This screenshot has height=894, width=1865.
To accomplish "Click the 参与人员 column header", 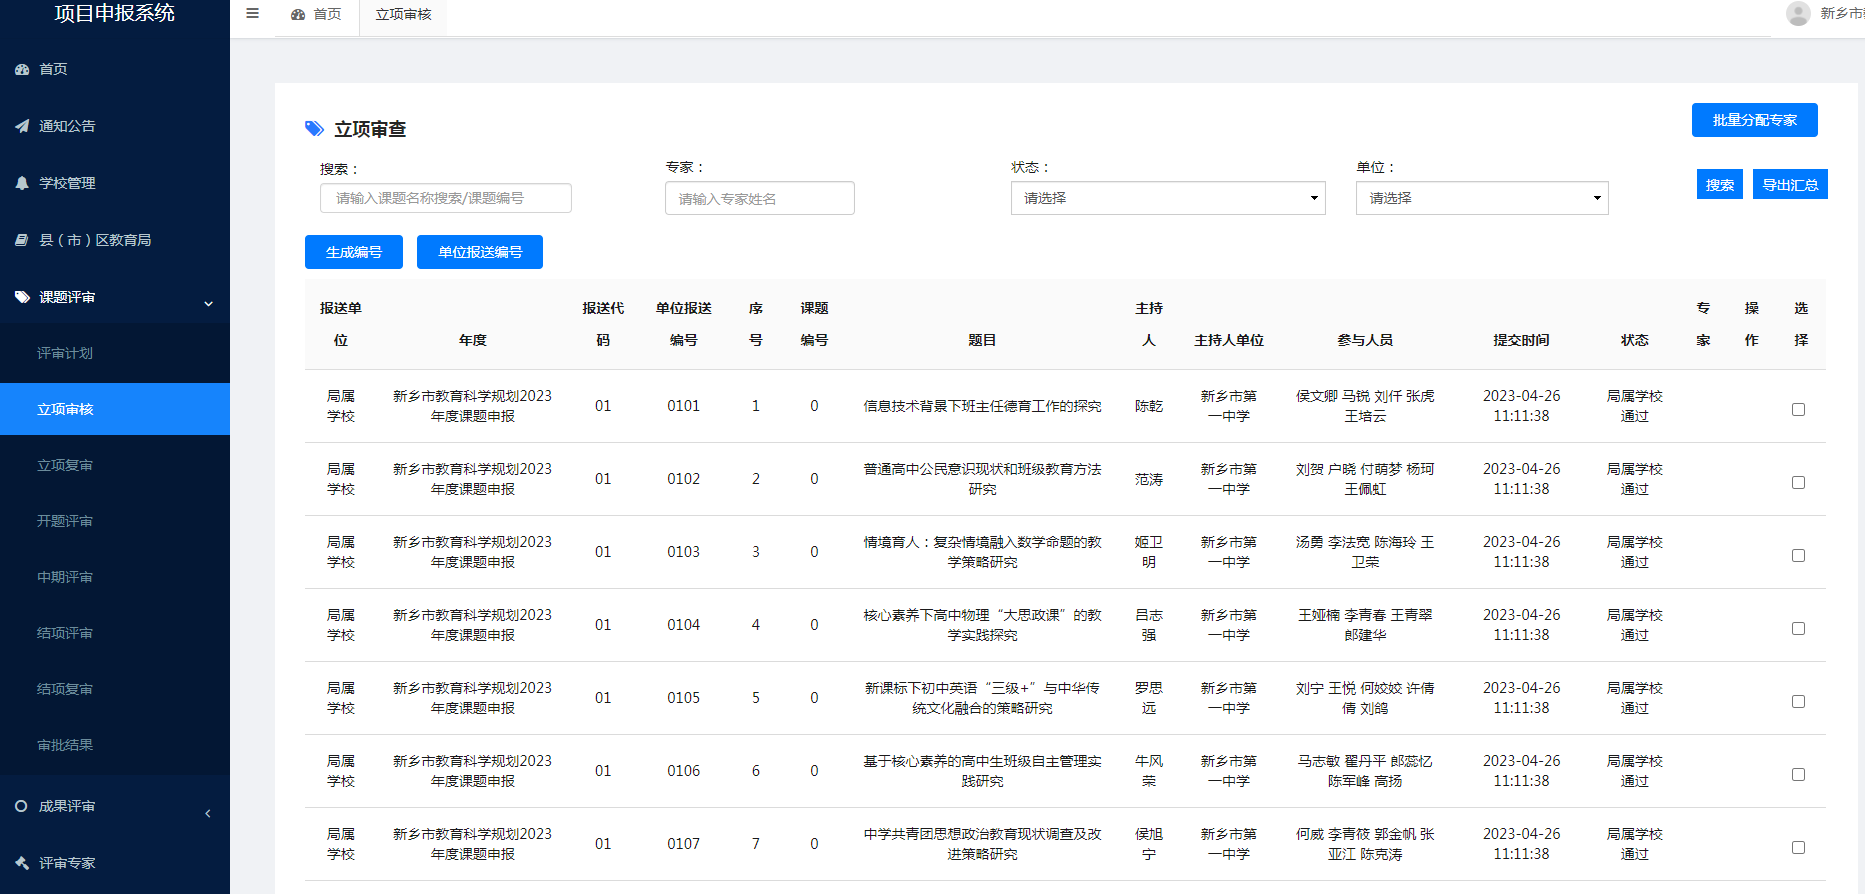I will (x=1365, y=340).
